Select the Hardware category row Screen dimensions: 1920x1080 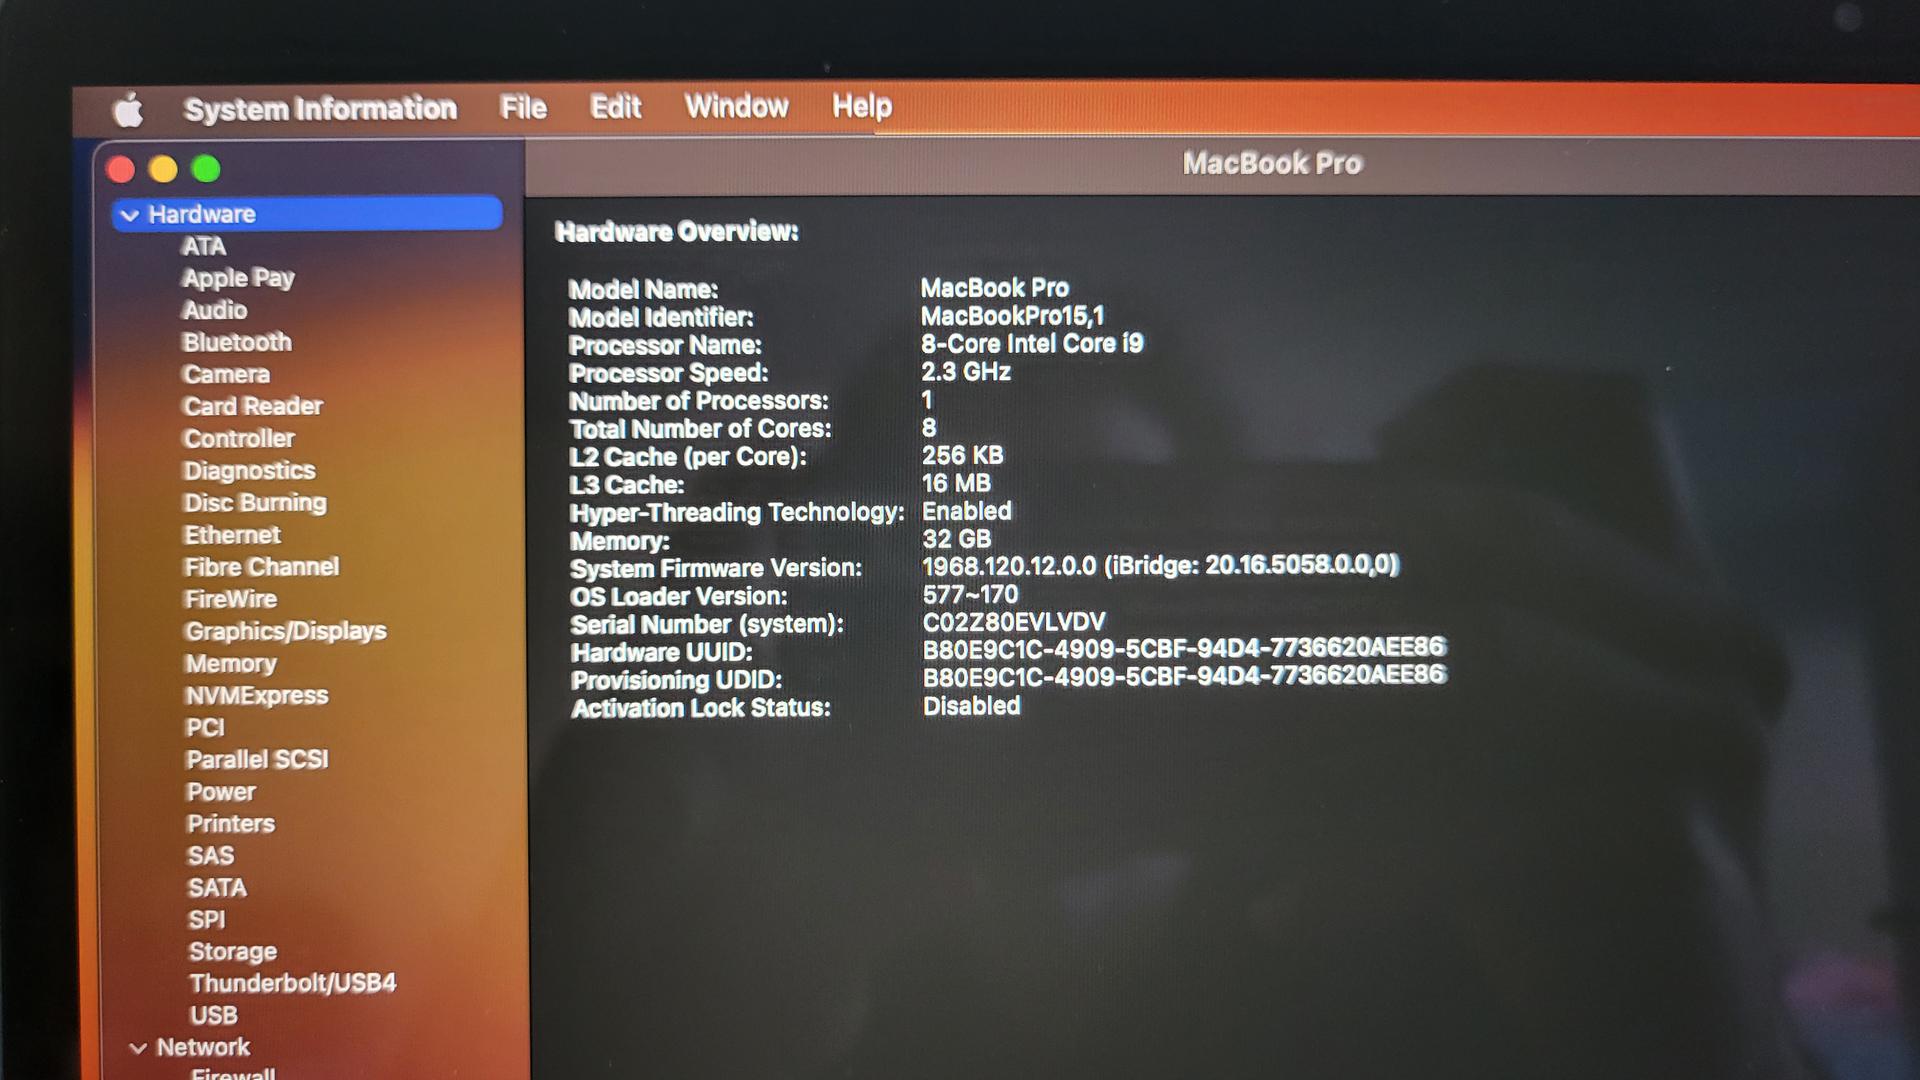point(307,214)
